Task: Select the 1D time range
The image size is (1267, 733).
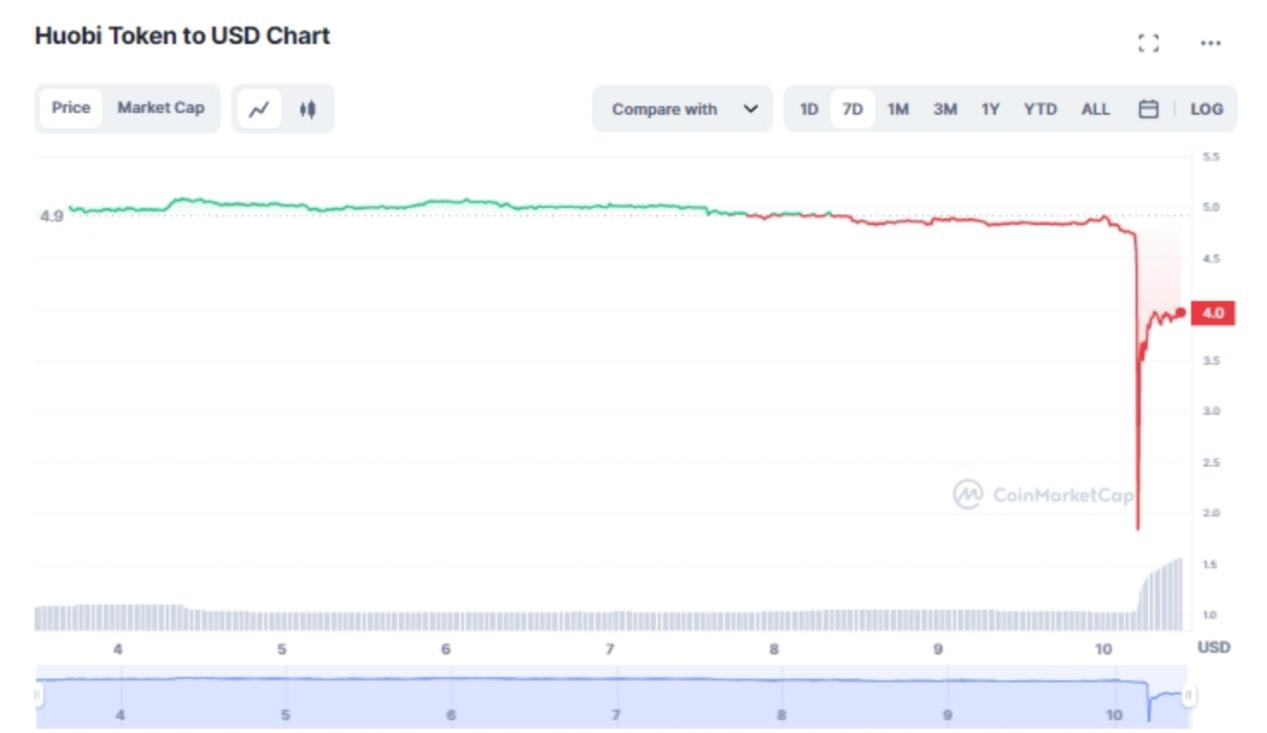Action: [808, 109]
